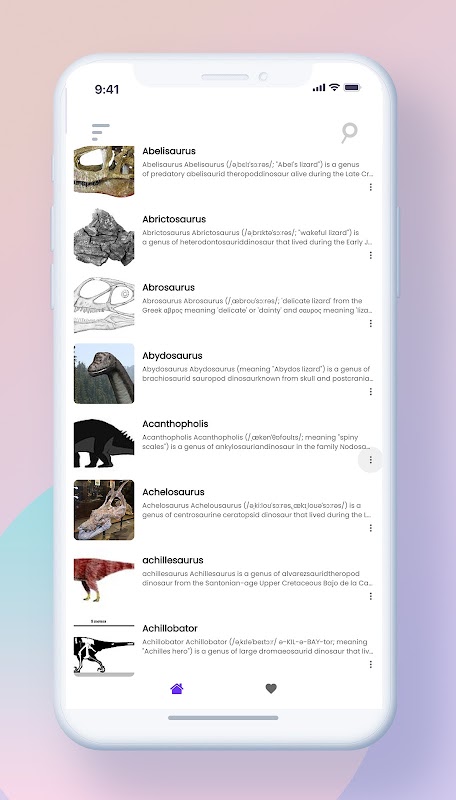456x800 pixels.
Task: Open the Abrosaurus skull drawing thumbnail
Action: click(x=104, y=305)
